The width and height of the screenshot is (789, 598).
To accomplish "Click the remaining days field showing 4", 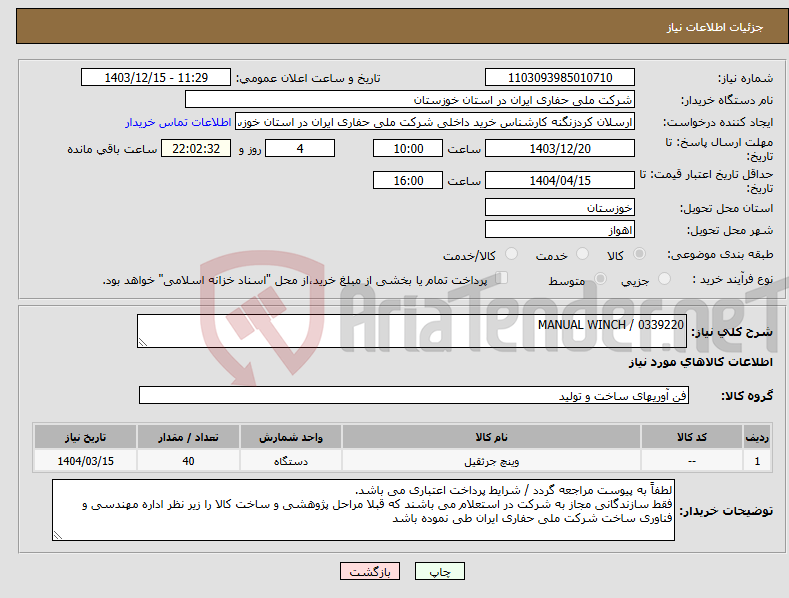I will [x=300, y=148].
